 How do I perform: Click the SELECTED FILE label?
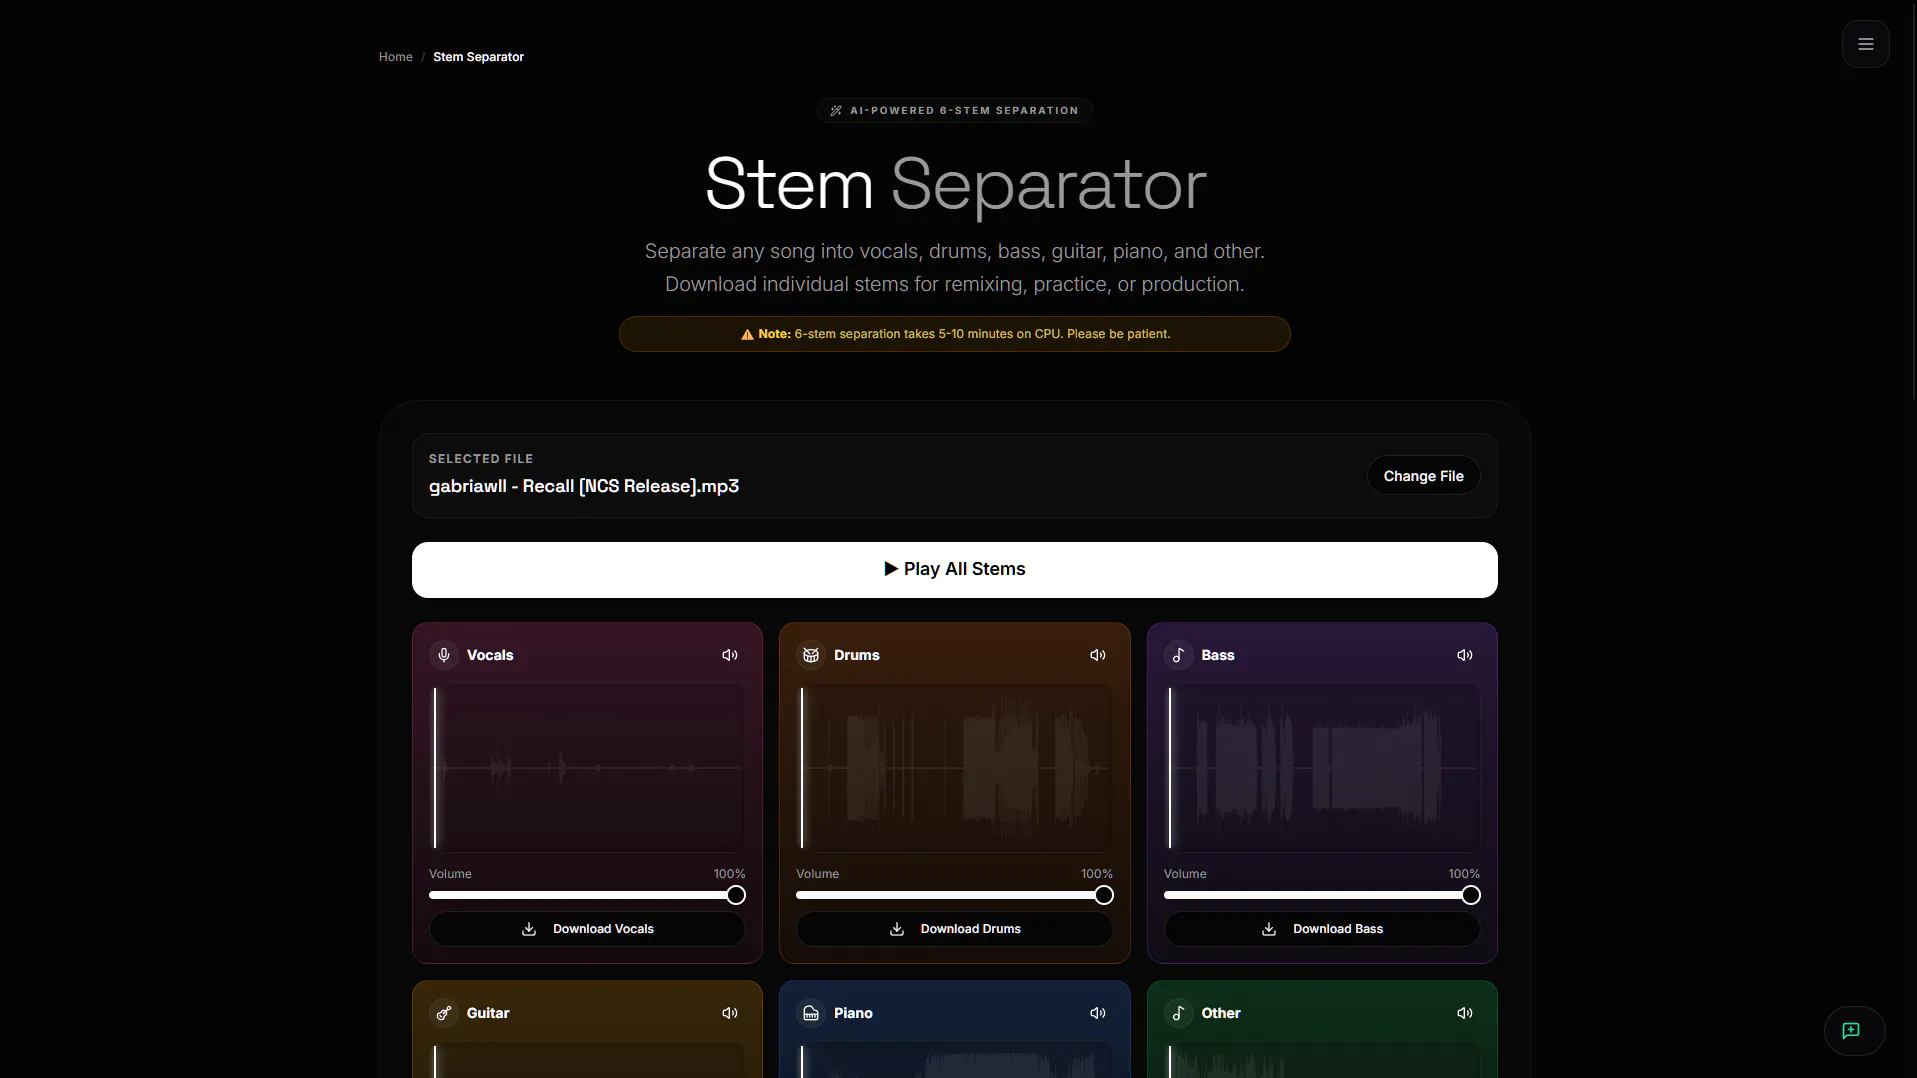point(481,459)
